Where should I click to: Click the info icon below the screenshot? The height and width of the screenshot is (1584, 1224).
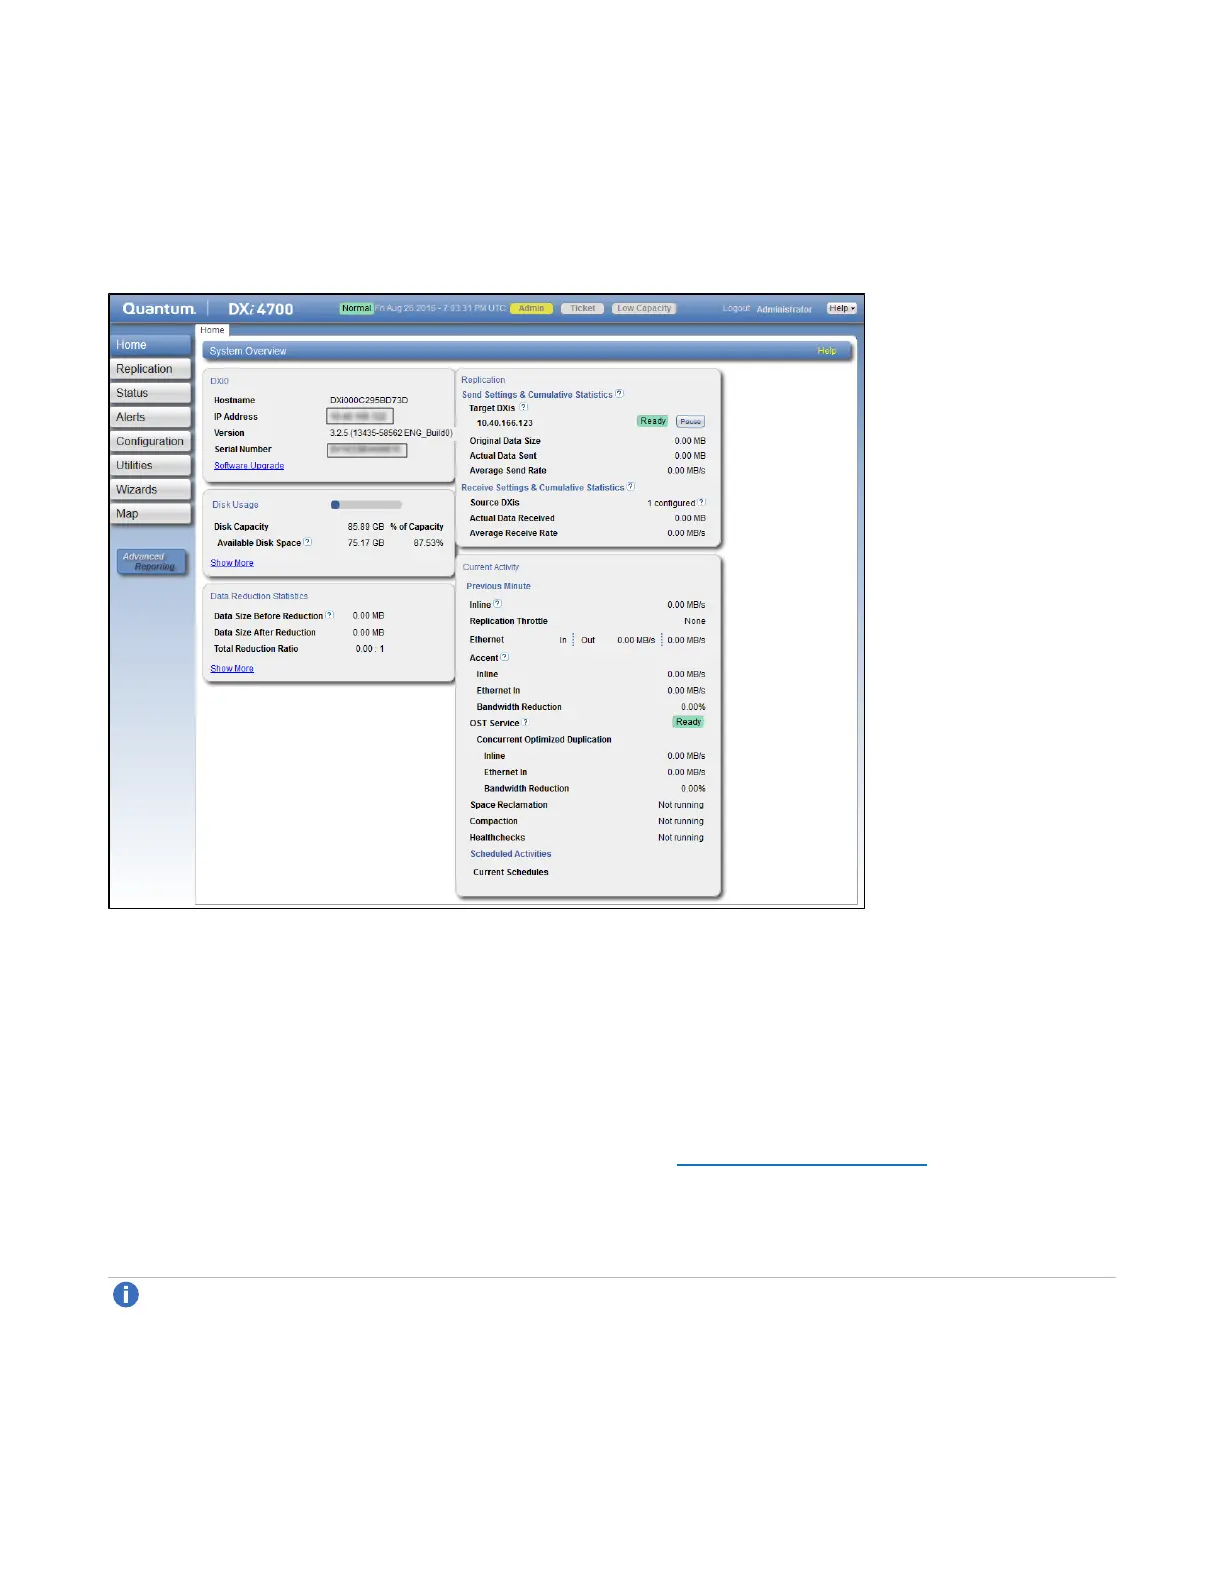pos(126,1295)
